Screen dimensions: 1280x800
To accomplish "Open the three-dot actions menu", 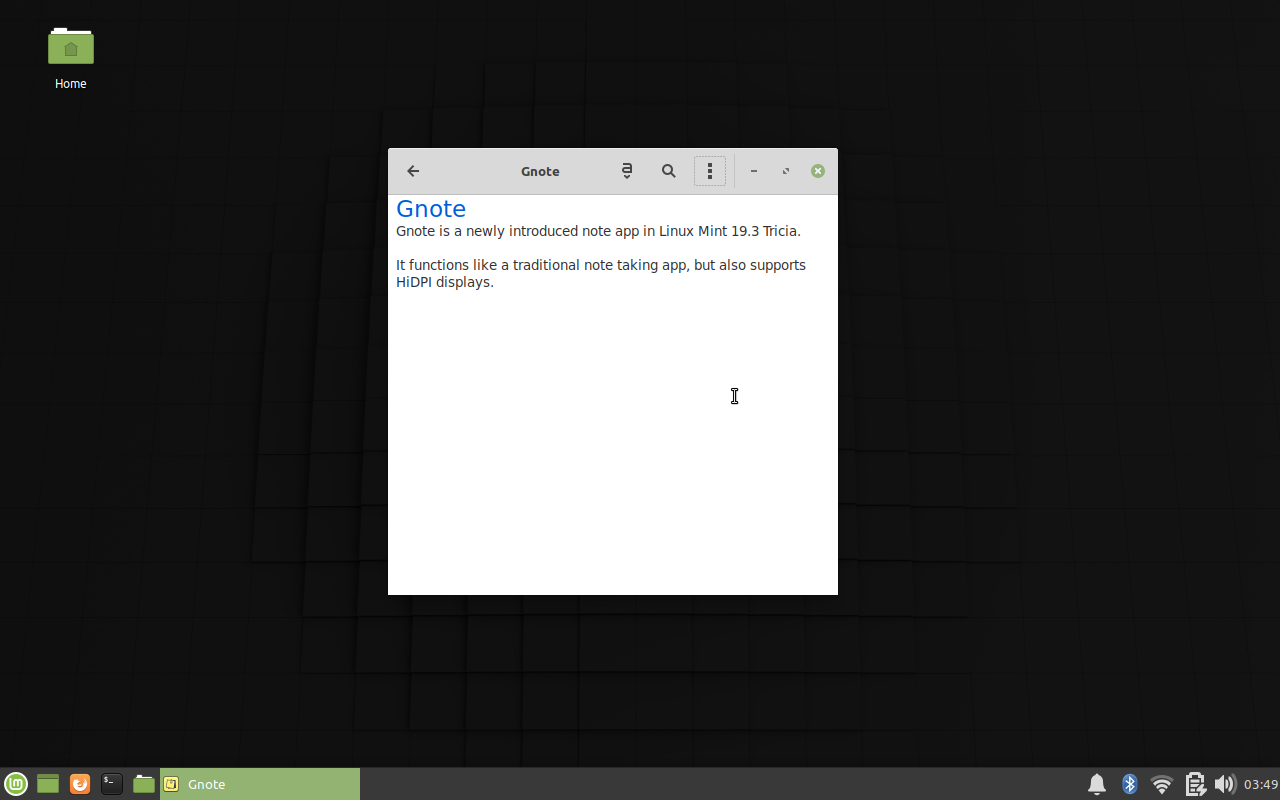I will pos(710,171).
